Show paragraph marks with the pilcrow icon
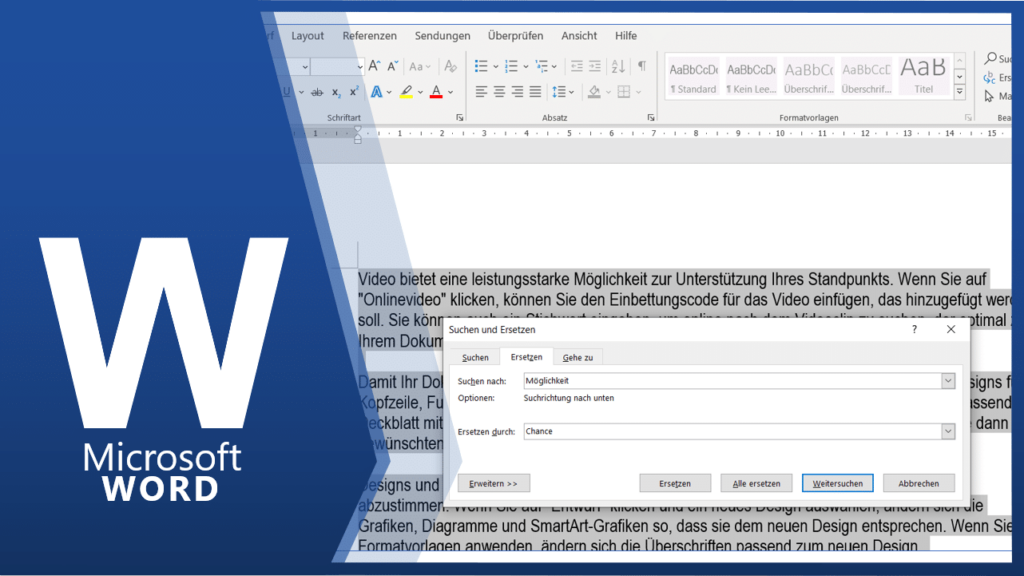The width and height of the screenshot is (1024, 576). click(642, 66)
